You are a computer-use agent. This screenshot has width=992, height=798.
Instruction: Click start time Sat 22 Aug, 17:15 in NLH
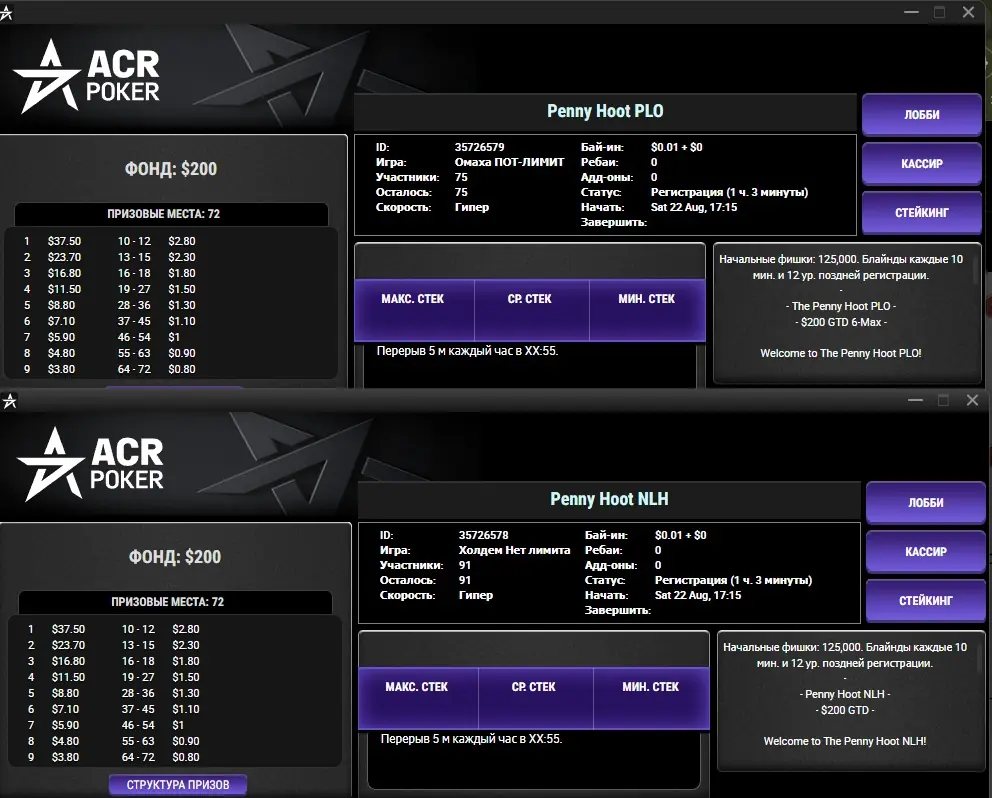point(698,595)
